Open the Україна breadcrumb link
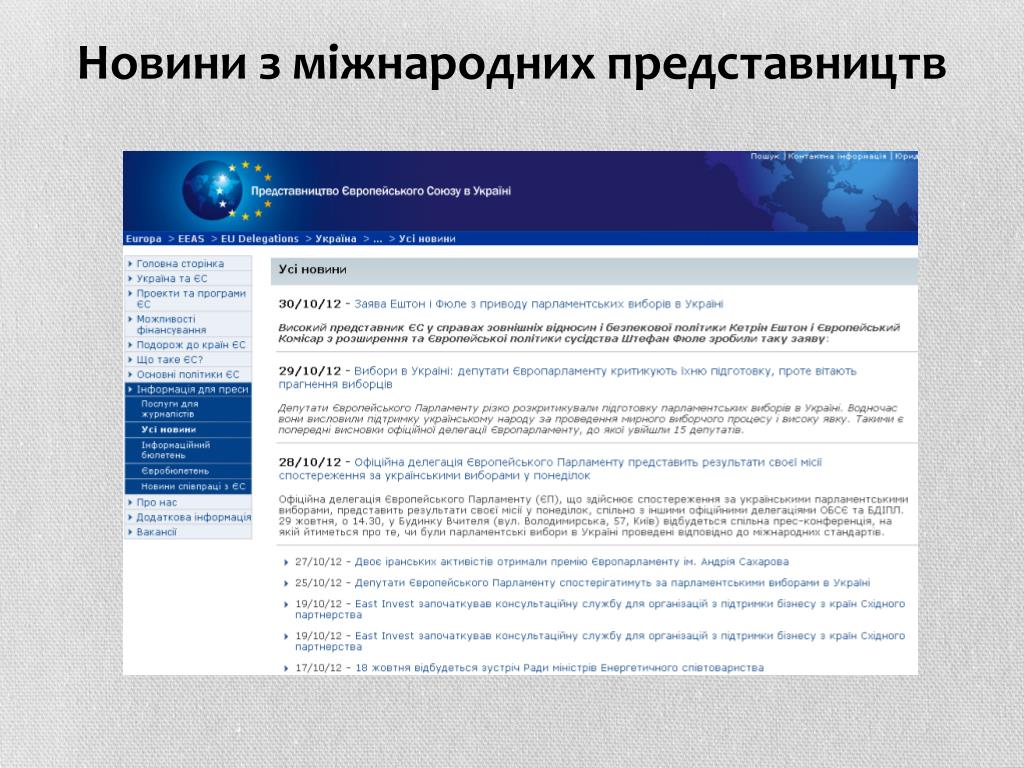The image size is (1024, 768). click(x=336, y=239)
